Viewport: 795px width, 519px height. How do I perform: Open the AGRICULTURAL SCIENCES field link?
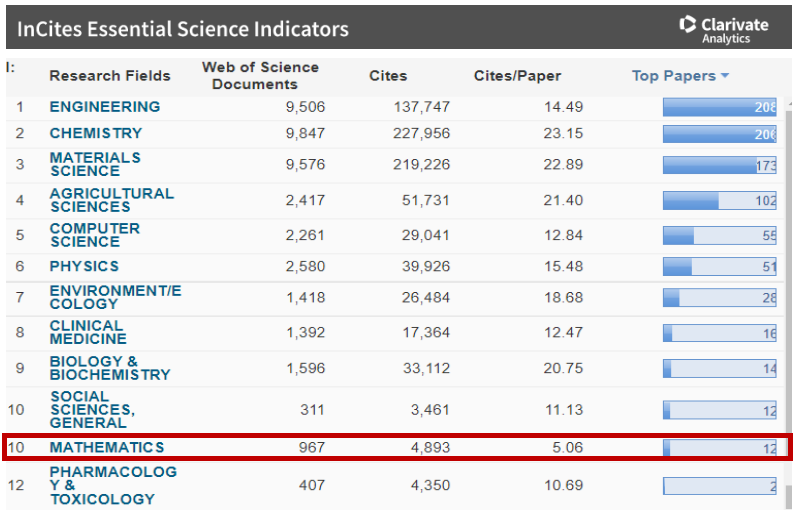(111, 200)
